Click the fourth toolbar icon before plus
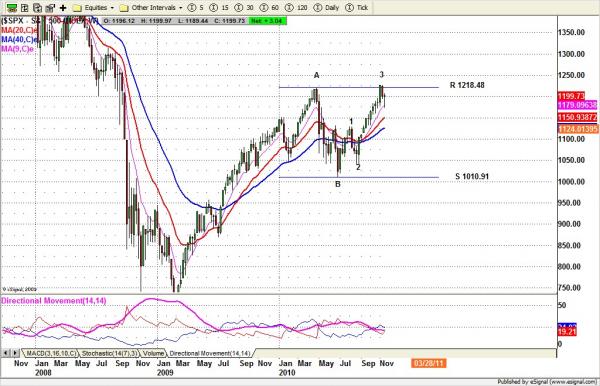This screenshot has width=600, height=386. 50,8
